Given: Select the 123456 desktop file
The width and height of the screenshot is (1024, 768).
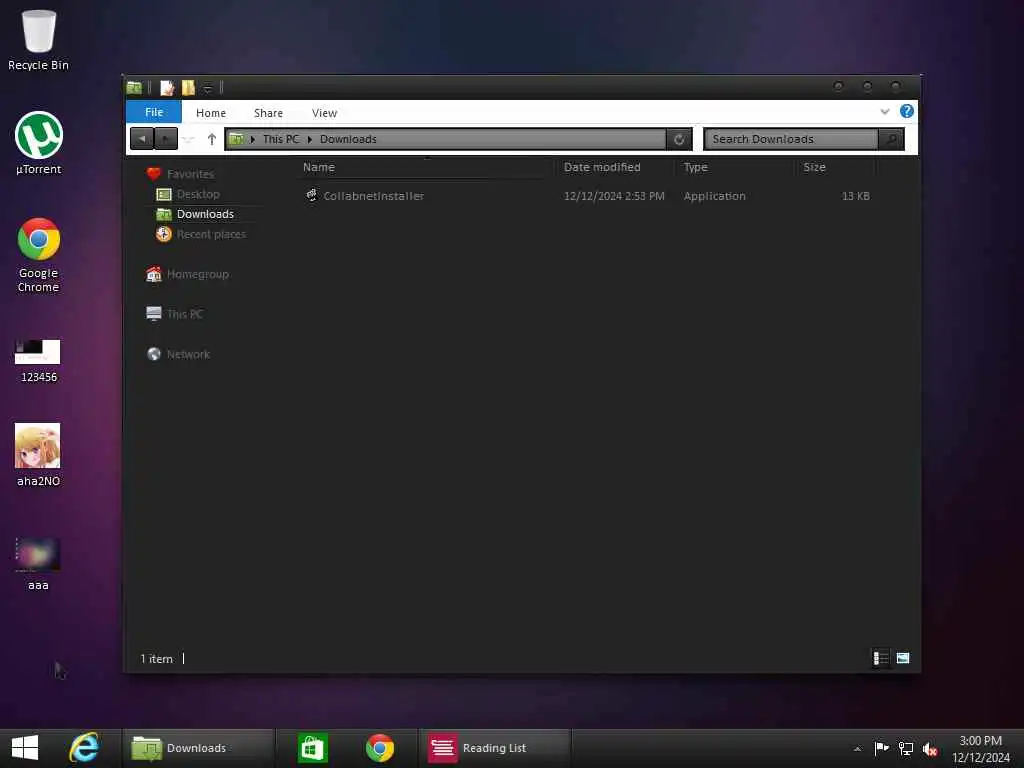Looking at the screenshot, I should 39,360.
